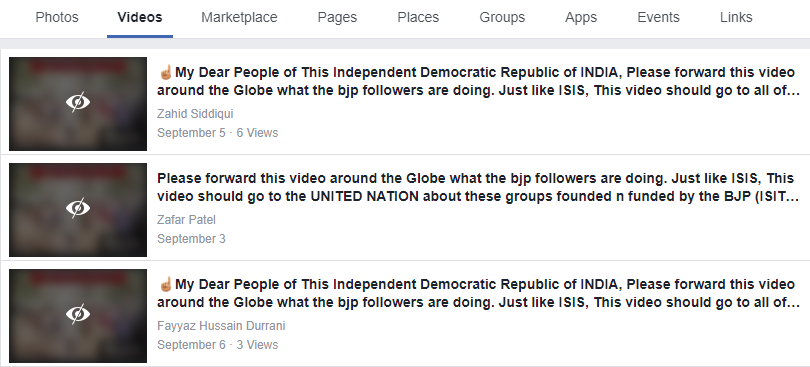The image size is (810, 367).
Task: Open Fayyaz Hussain Durrani's profile link
Action: (221, 326)
